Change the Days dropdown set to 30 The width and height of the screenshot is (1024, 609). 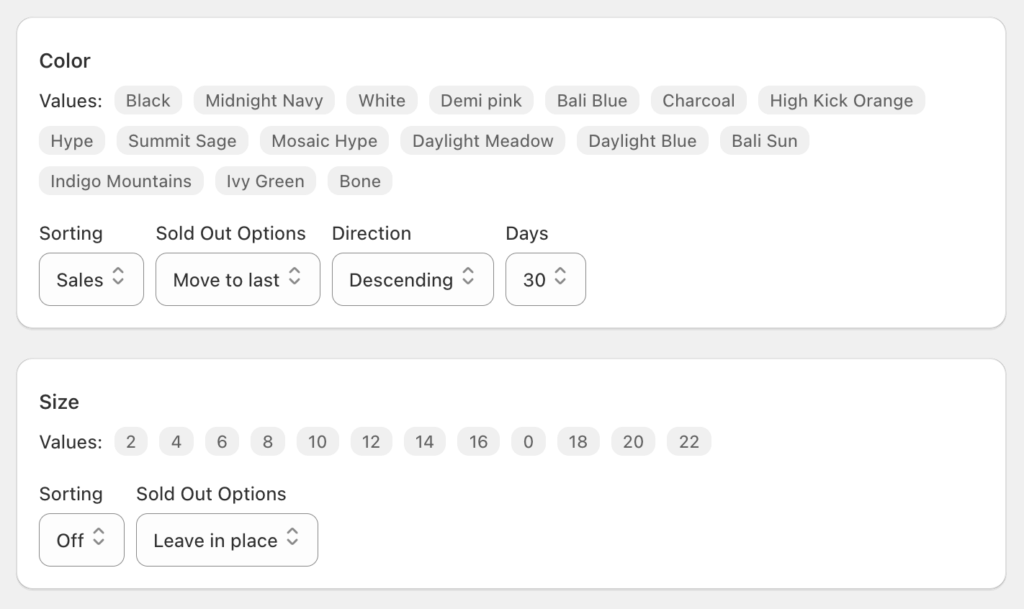[x=545, y=280]
